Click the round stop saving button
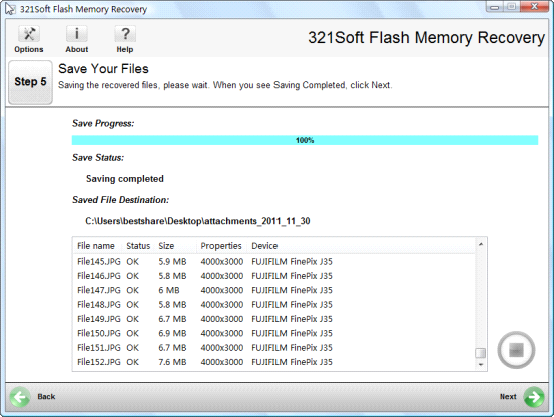The image size is (554, 417). (516, 350)
